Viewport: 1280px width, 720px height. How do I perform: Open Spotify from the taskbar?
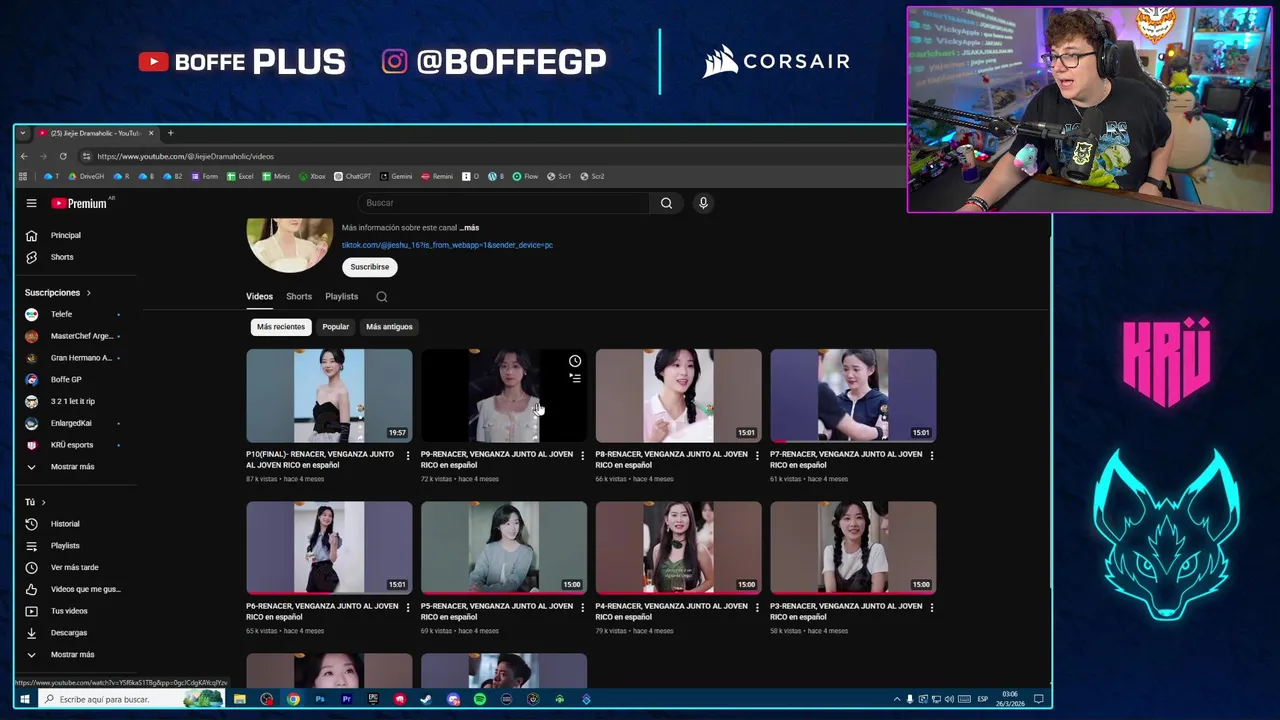pos(480,699)
